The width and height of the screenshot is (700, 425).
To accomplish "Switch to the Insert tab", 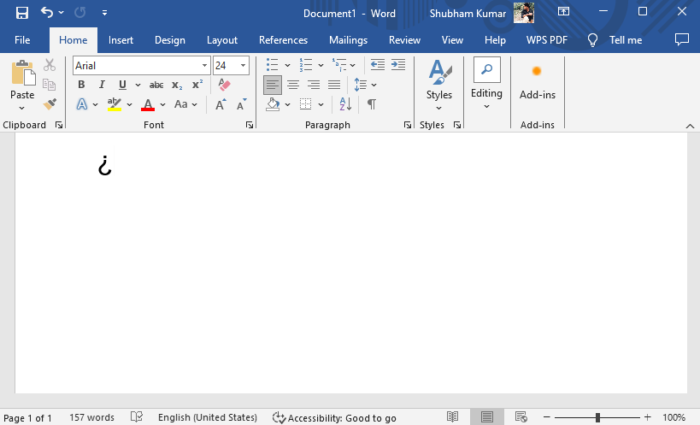I will click(x=121, y=40).
